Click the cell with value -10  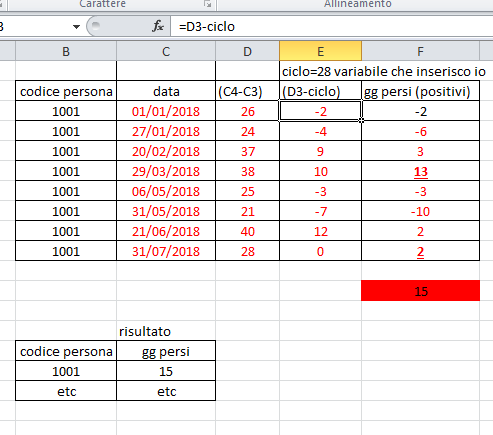pos(420,211)
